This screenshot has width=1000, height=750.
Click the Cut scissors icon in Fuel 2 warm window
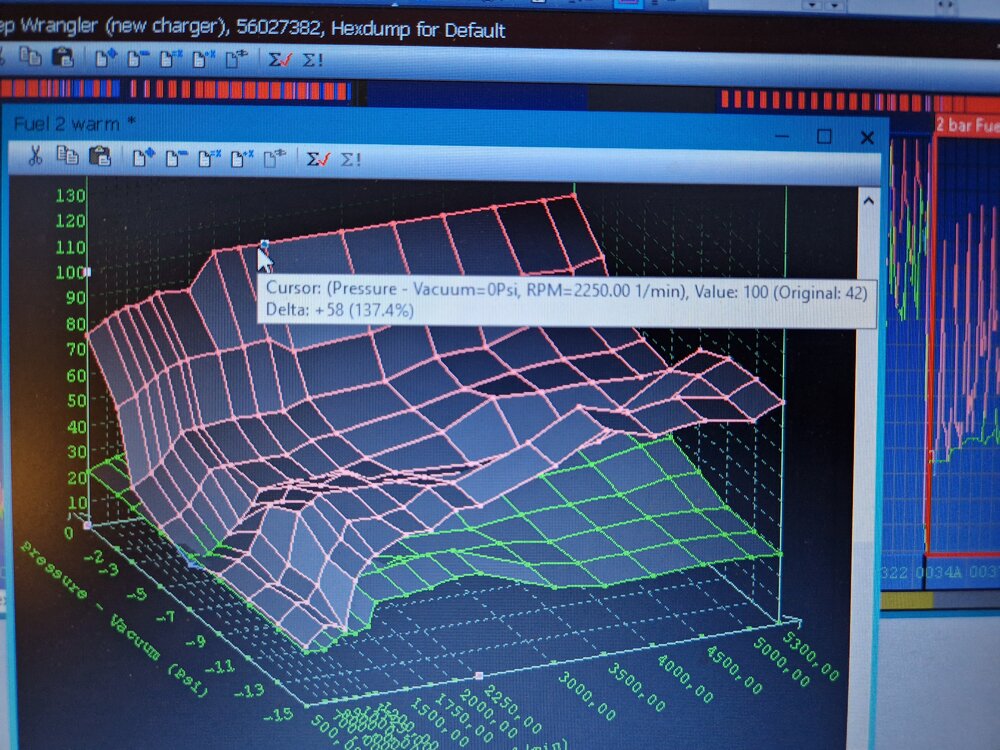click(34, 156)
